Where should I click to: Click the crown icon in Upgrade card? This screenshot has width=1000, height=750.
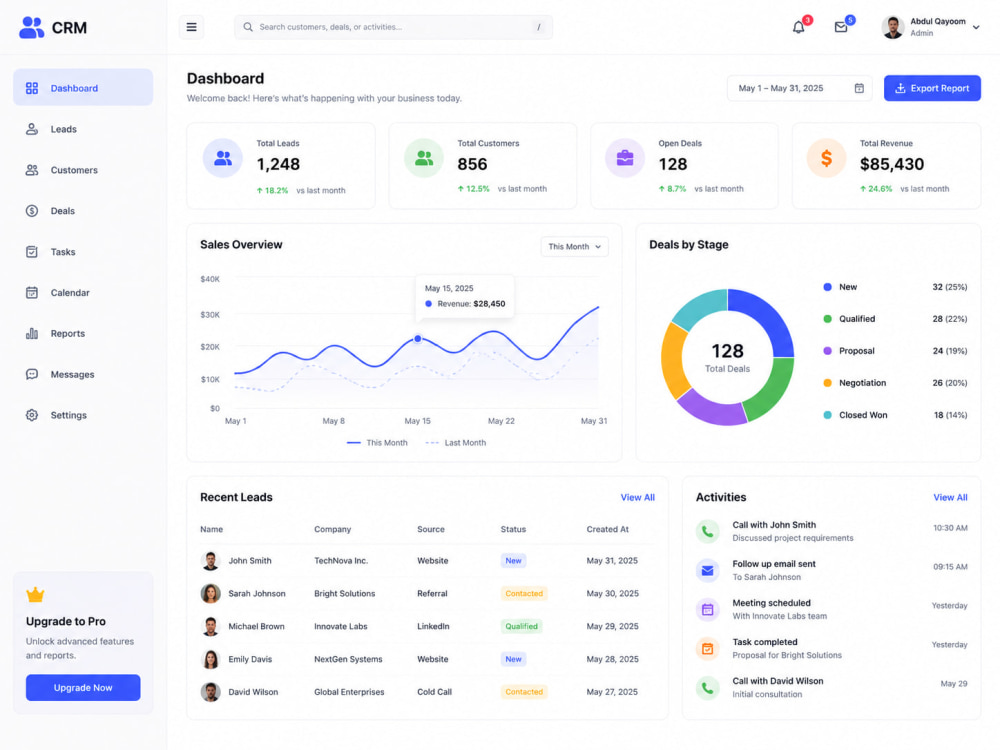coord(35,595)
